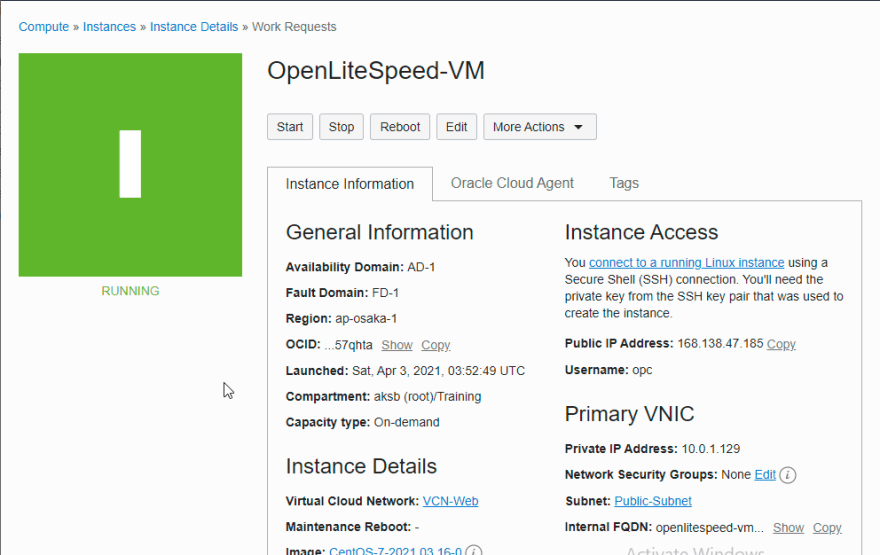This screenshot has width=880, height=555.
Task: Click the Availability Domain value AD-1
Action: tap(421, 267)
